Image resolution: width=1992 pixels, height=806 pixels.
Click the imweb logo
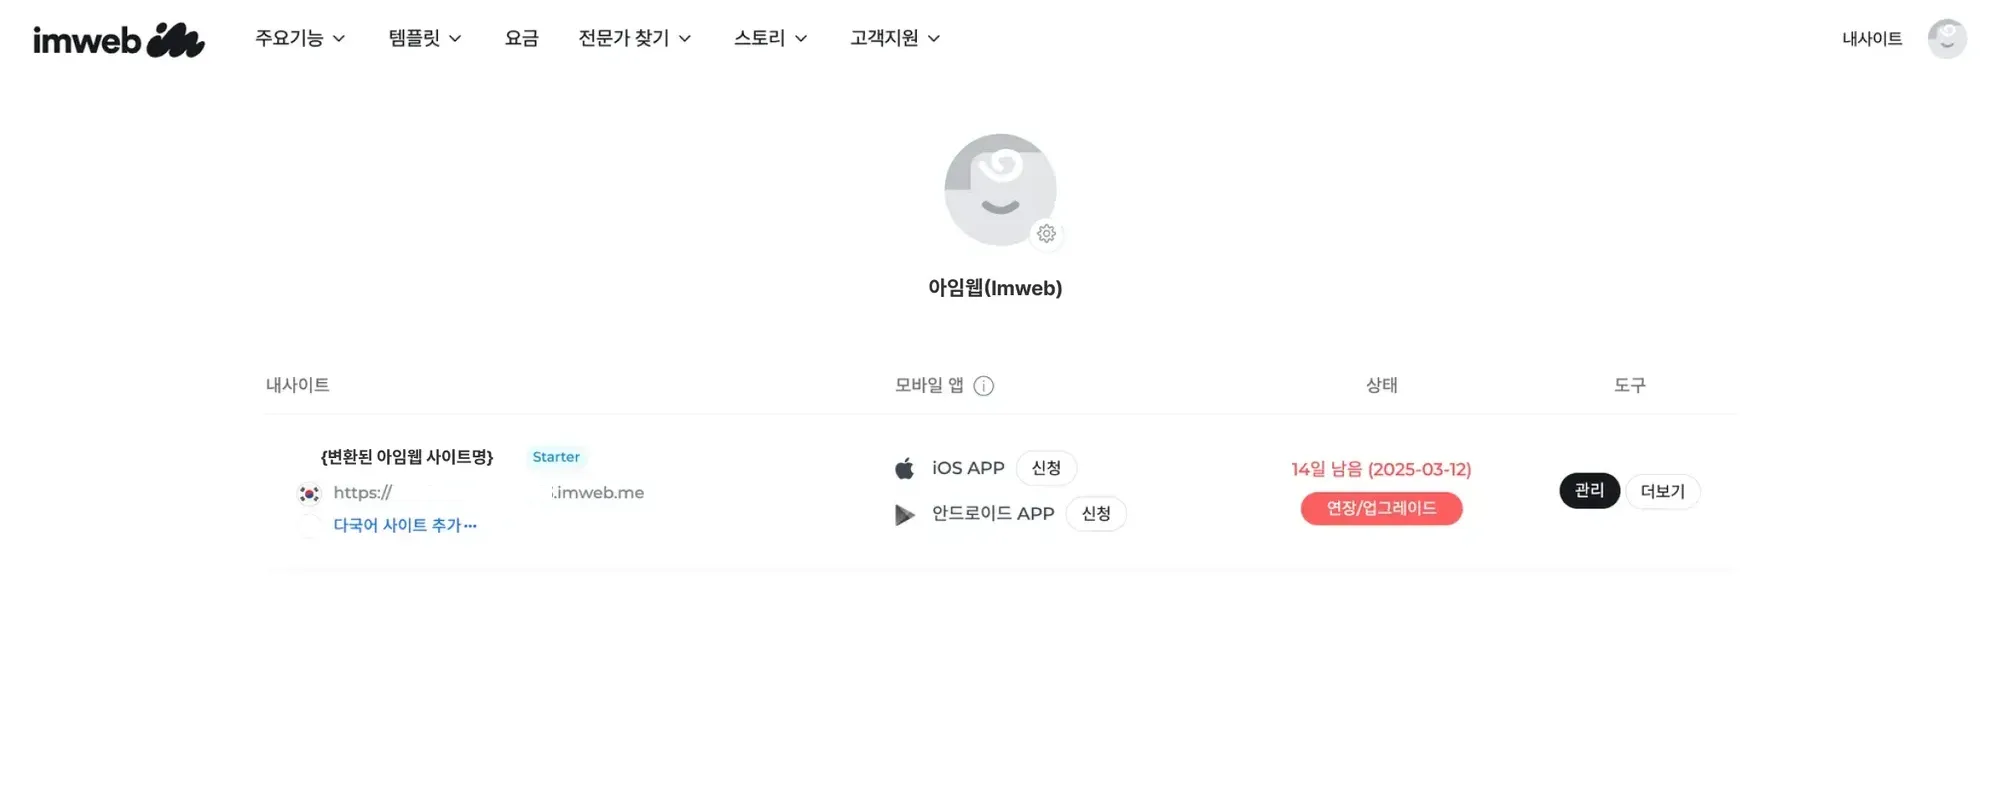click(x=118, y=39)
